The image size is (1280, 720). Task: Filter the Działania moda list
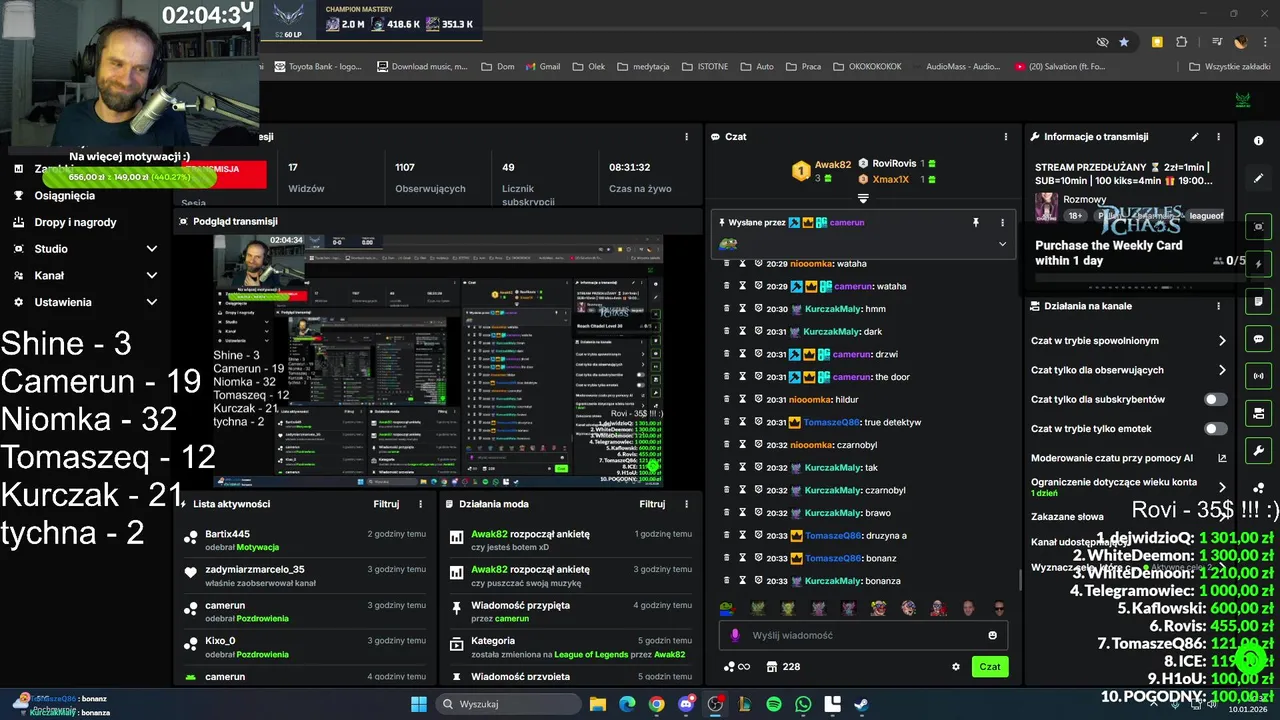click(x=652, y=504)
